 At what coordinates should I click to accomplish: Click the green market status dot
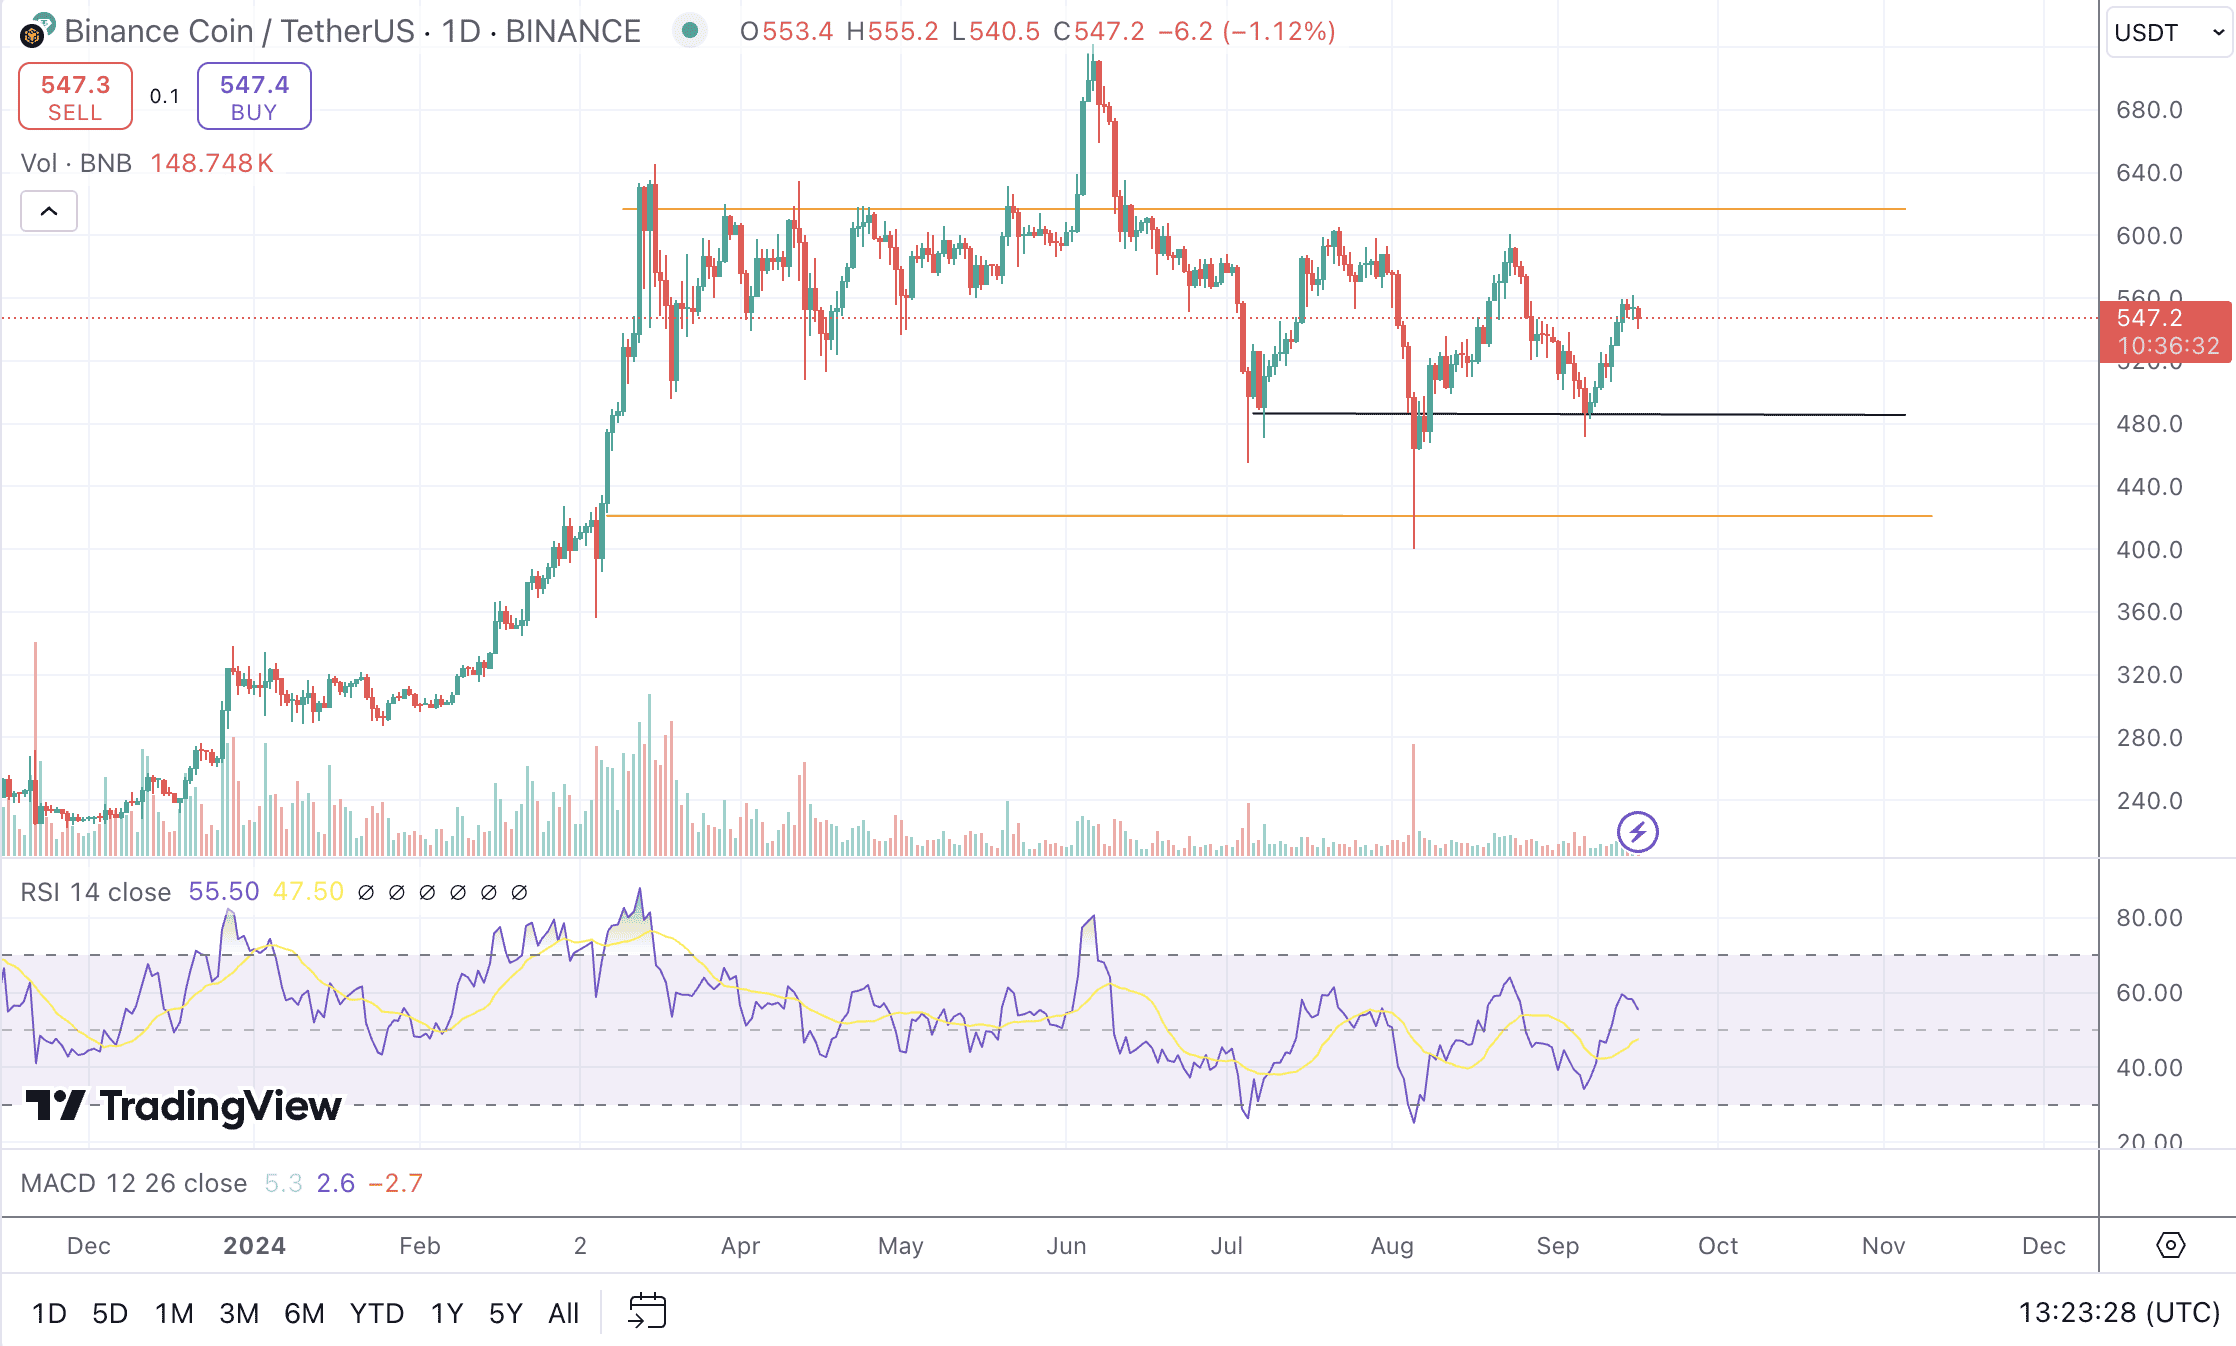pos(689,31)
